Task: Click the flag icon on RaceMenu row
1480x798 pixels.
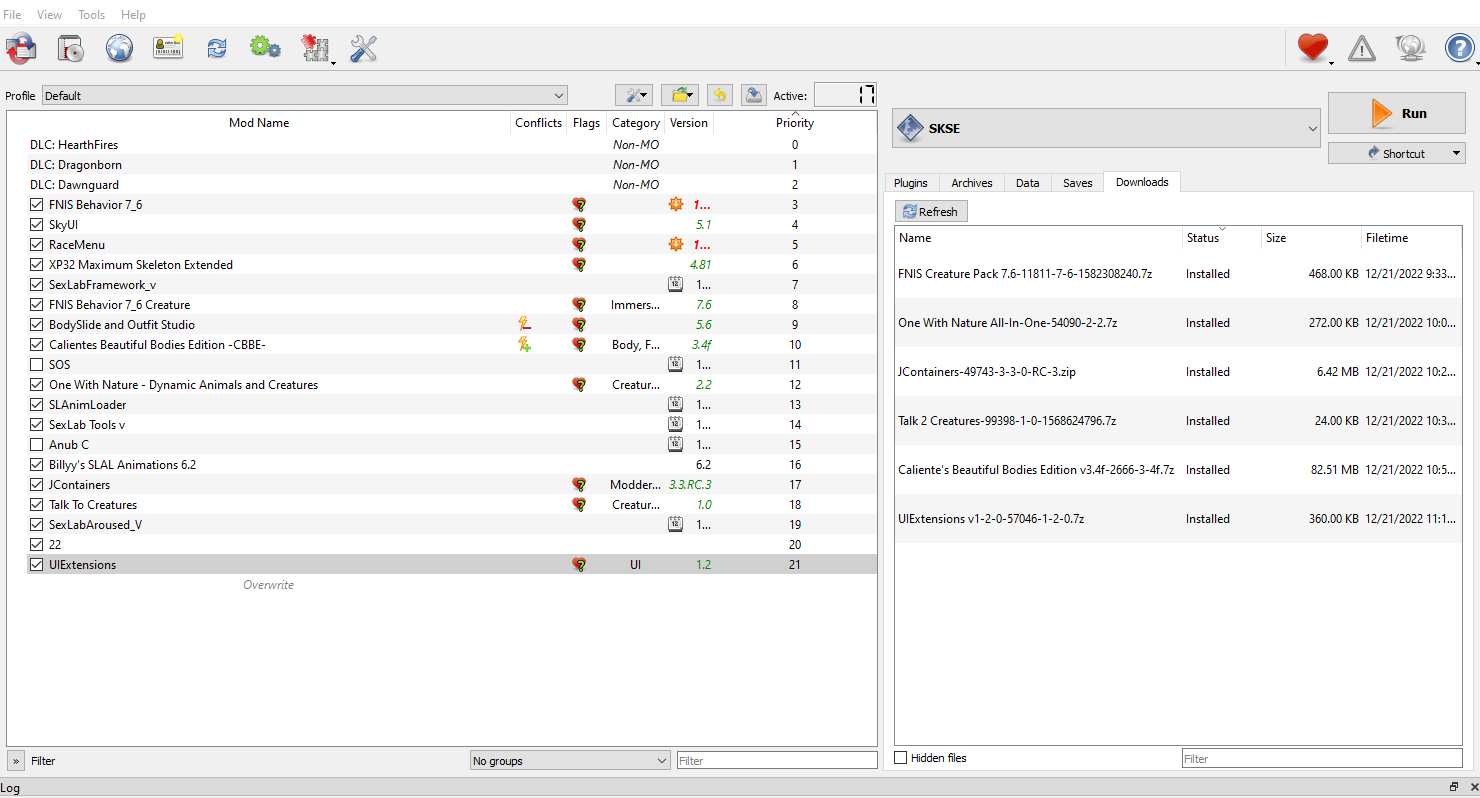Action: click(579, 244)
